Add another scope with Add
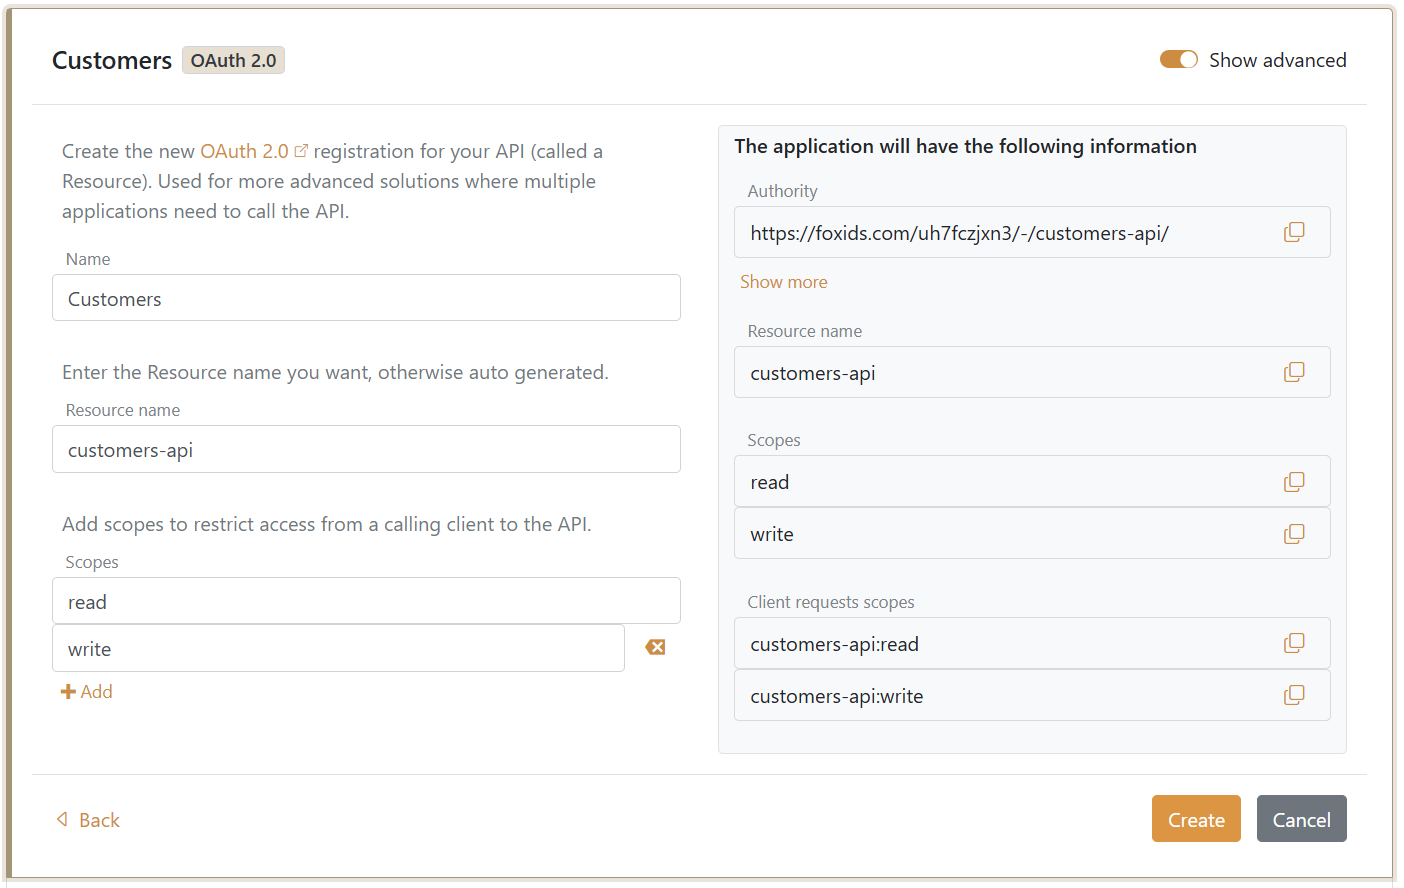Screen dimensions: 1404x888 [86, 691]
